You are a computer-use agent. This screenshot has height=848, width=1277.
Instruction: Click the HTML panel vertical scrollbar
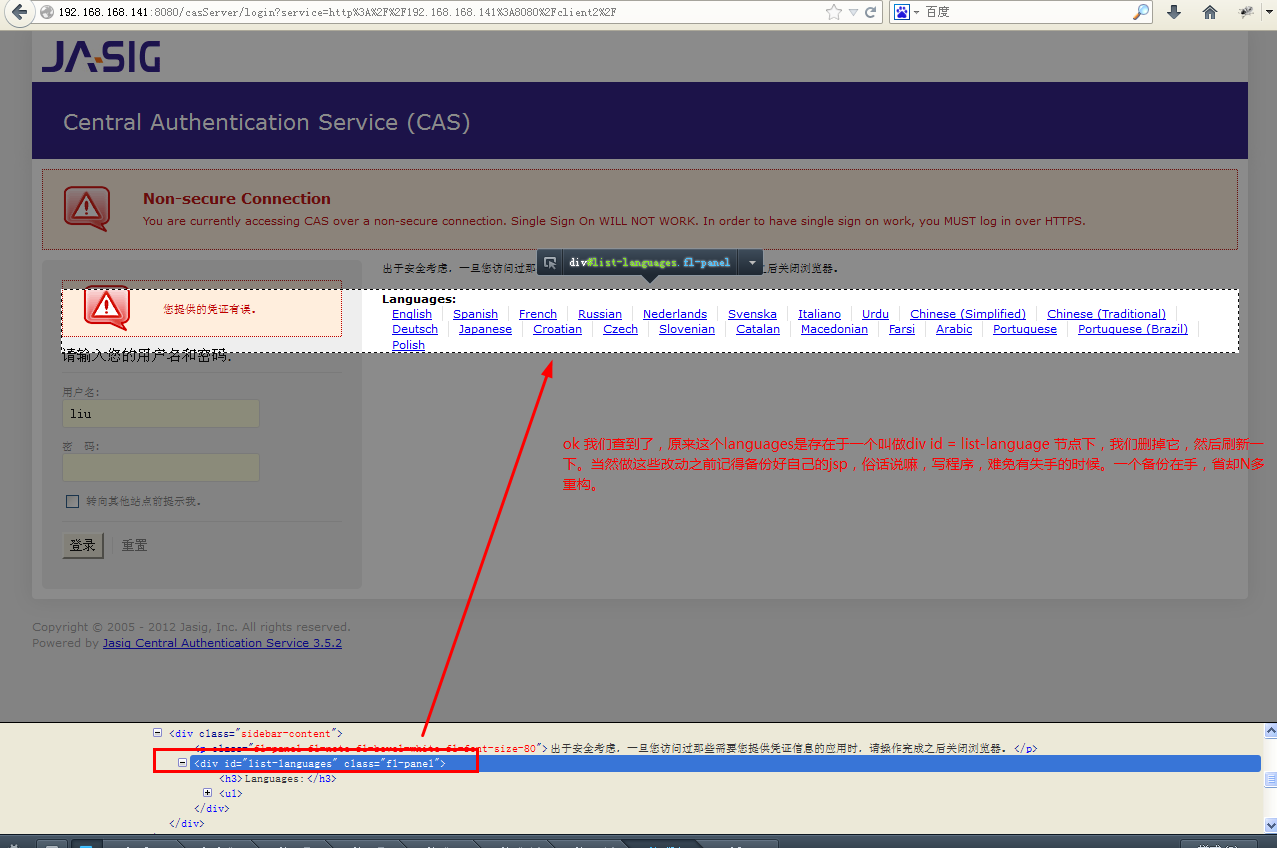point(1269,779)
